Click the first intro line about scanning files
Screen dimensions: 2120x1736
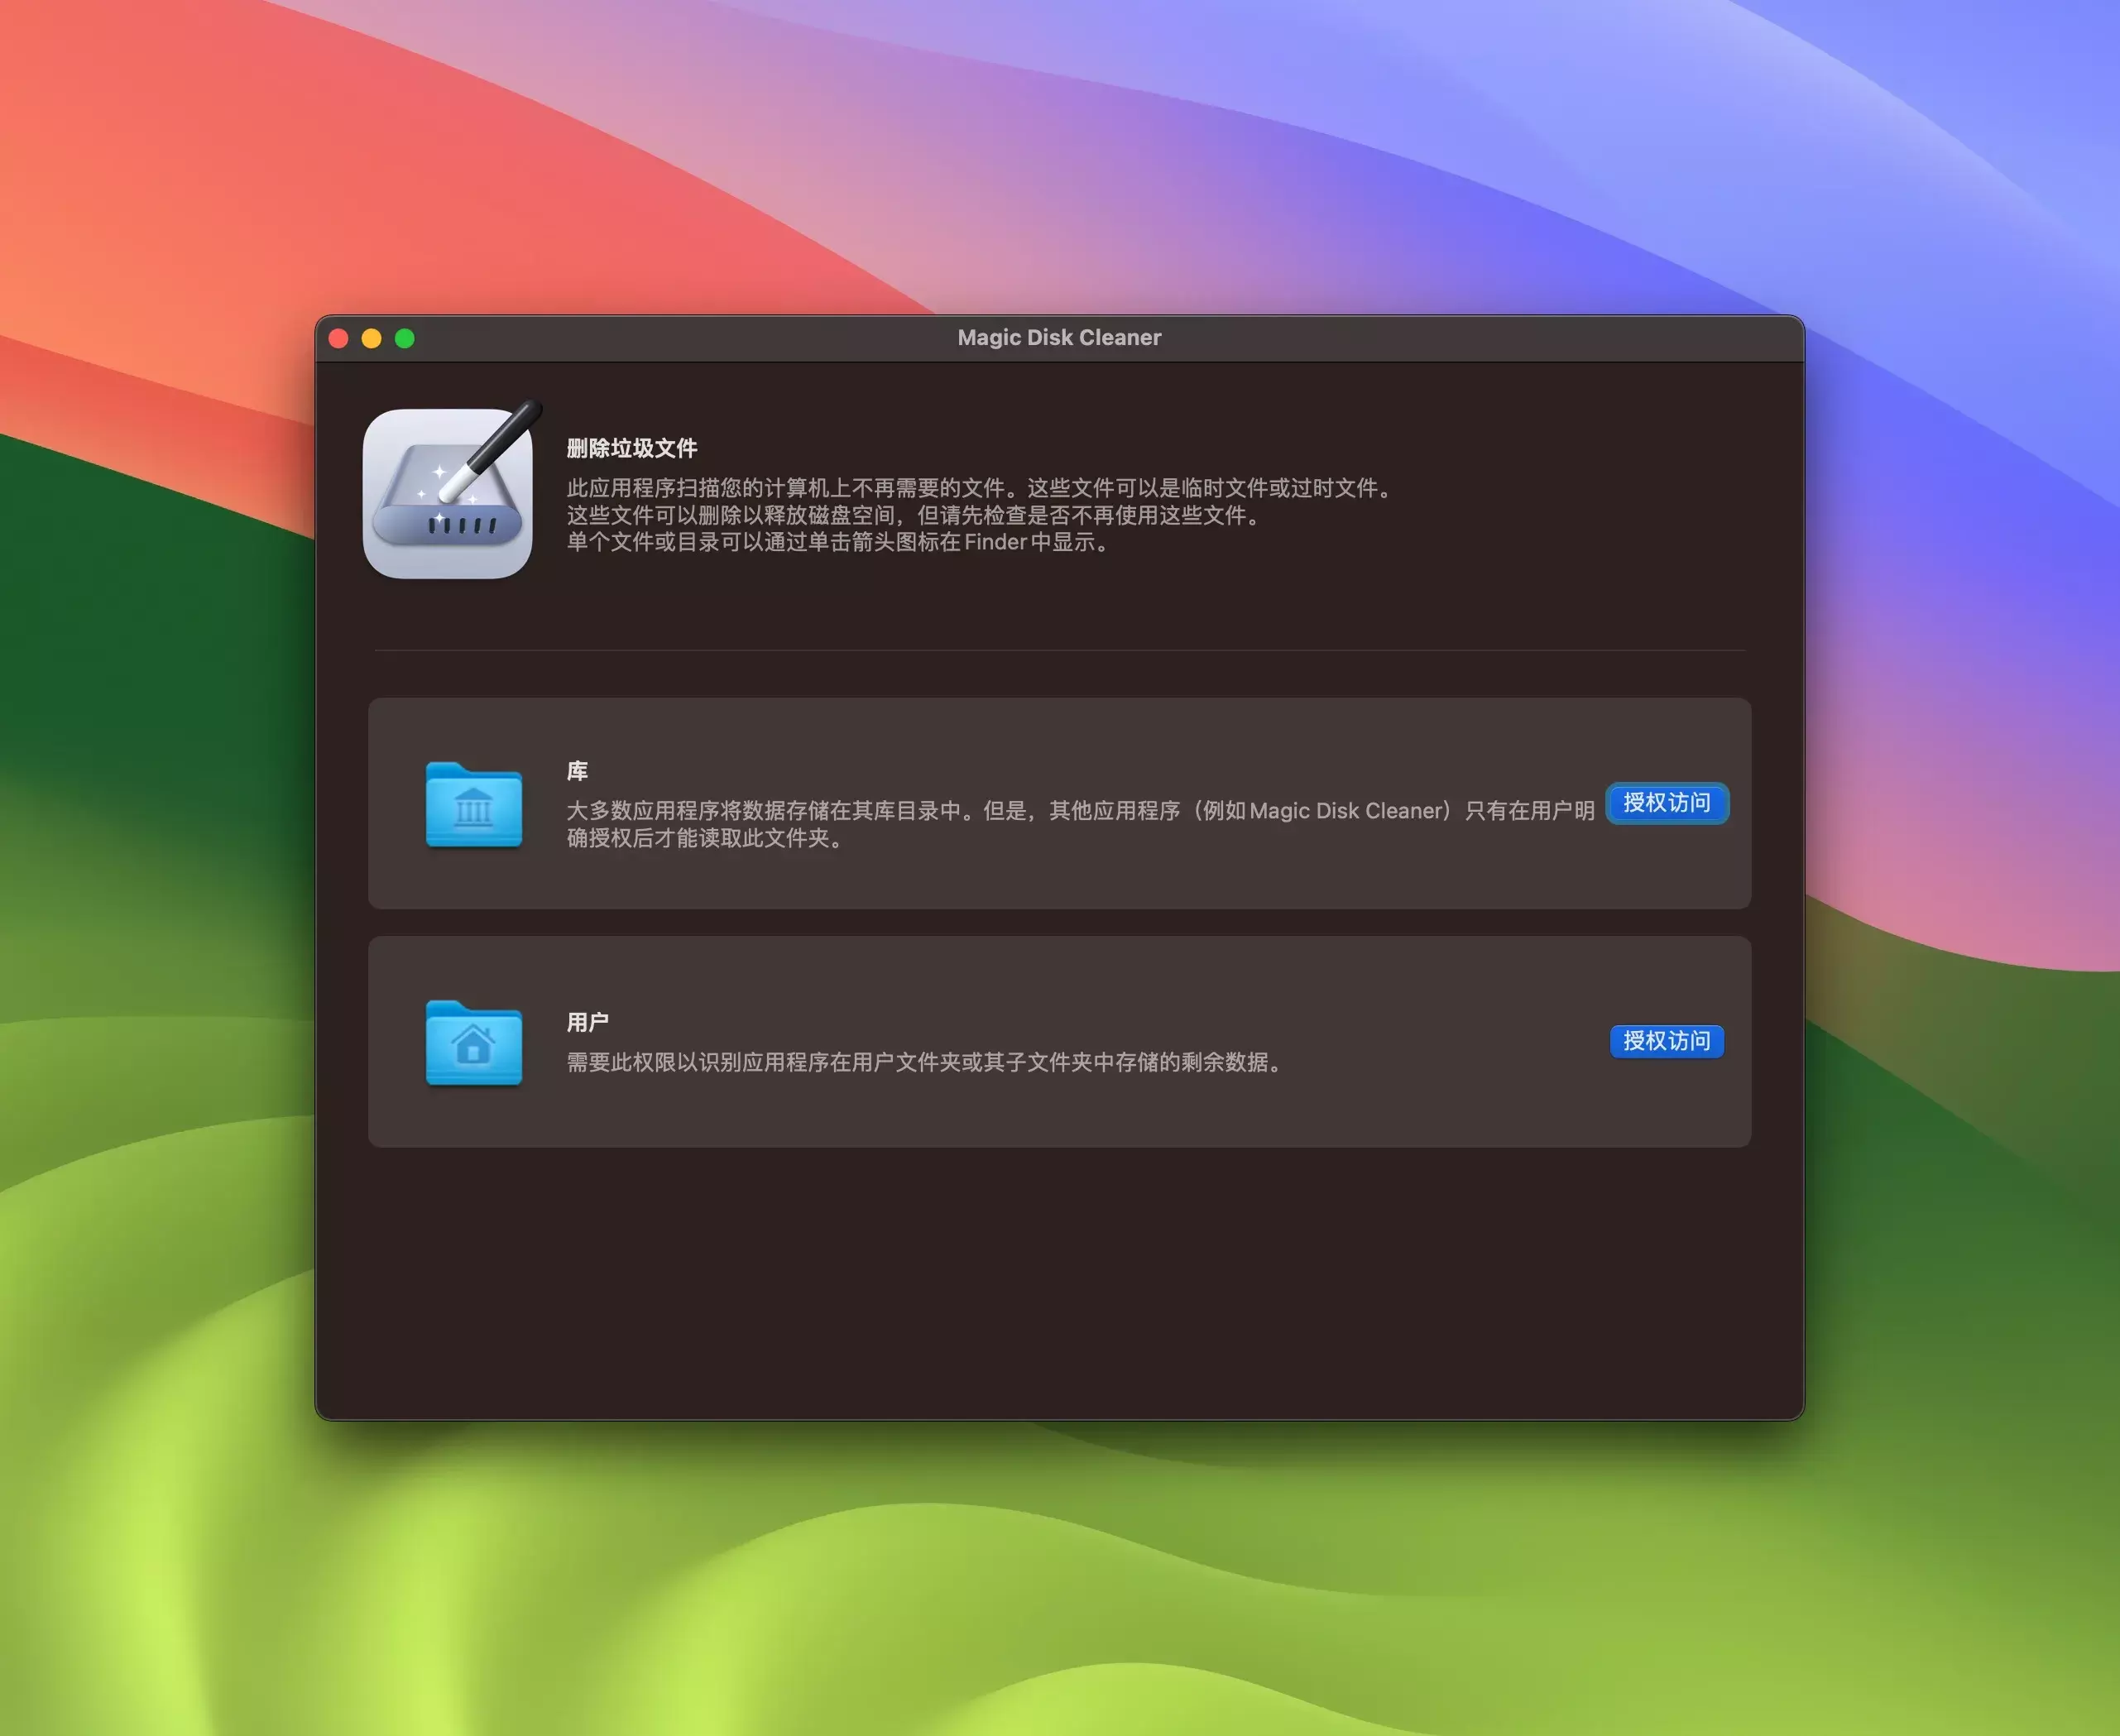coord(980,488)
